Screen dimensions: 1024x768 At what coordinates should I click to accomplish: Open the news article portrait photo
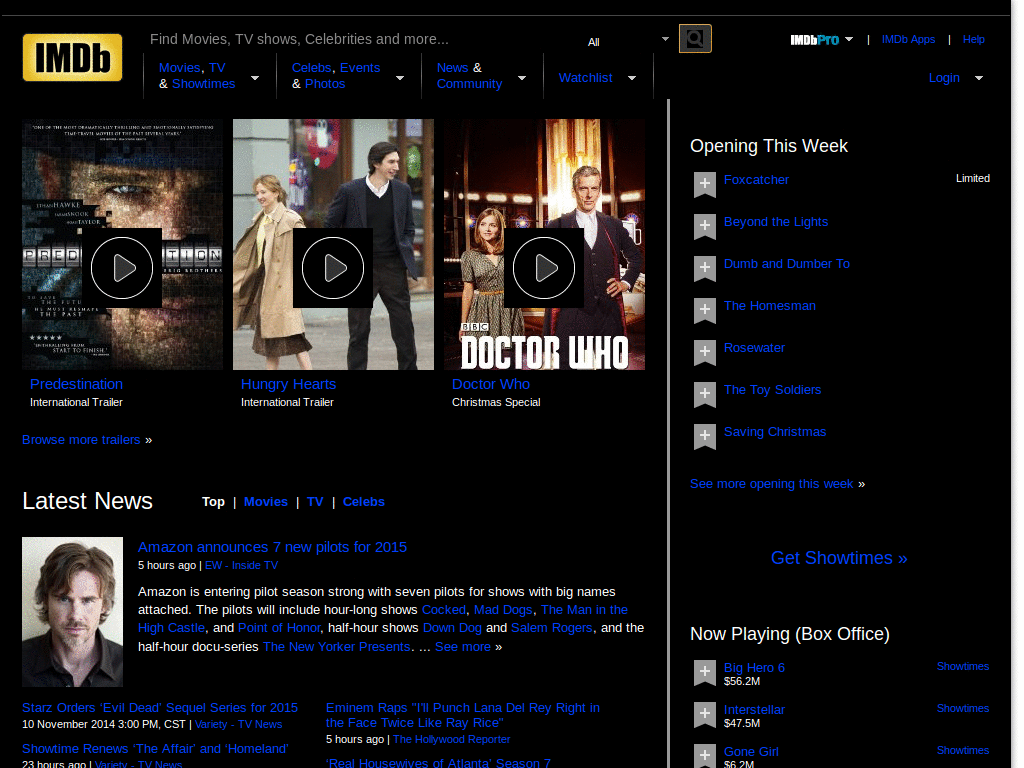(x=72, y=612)
